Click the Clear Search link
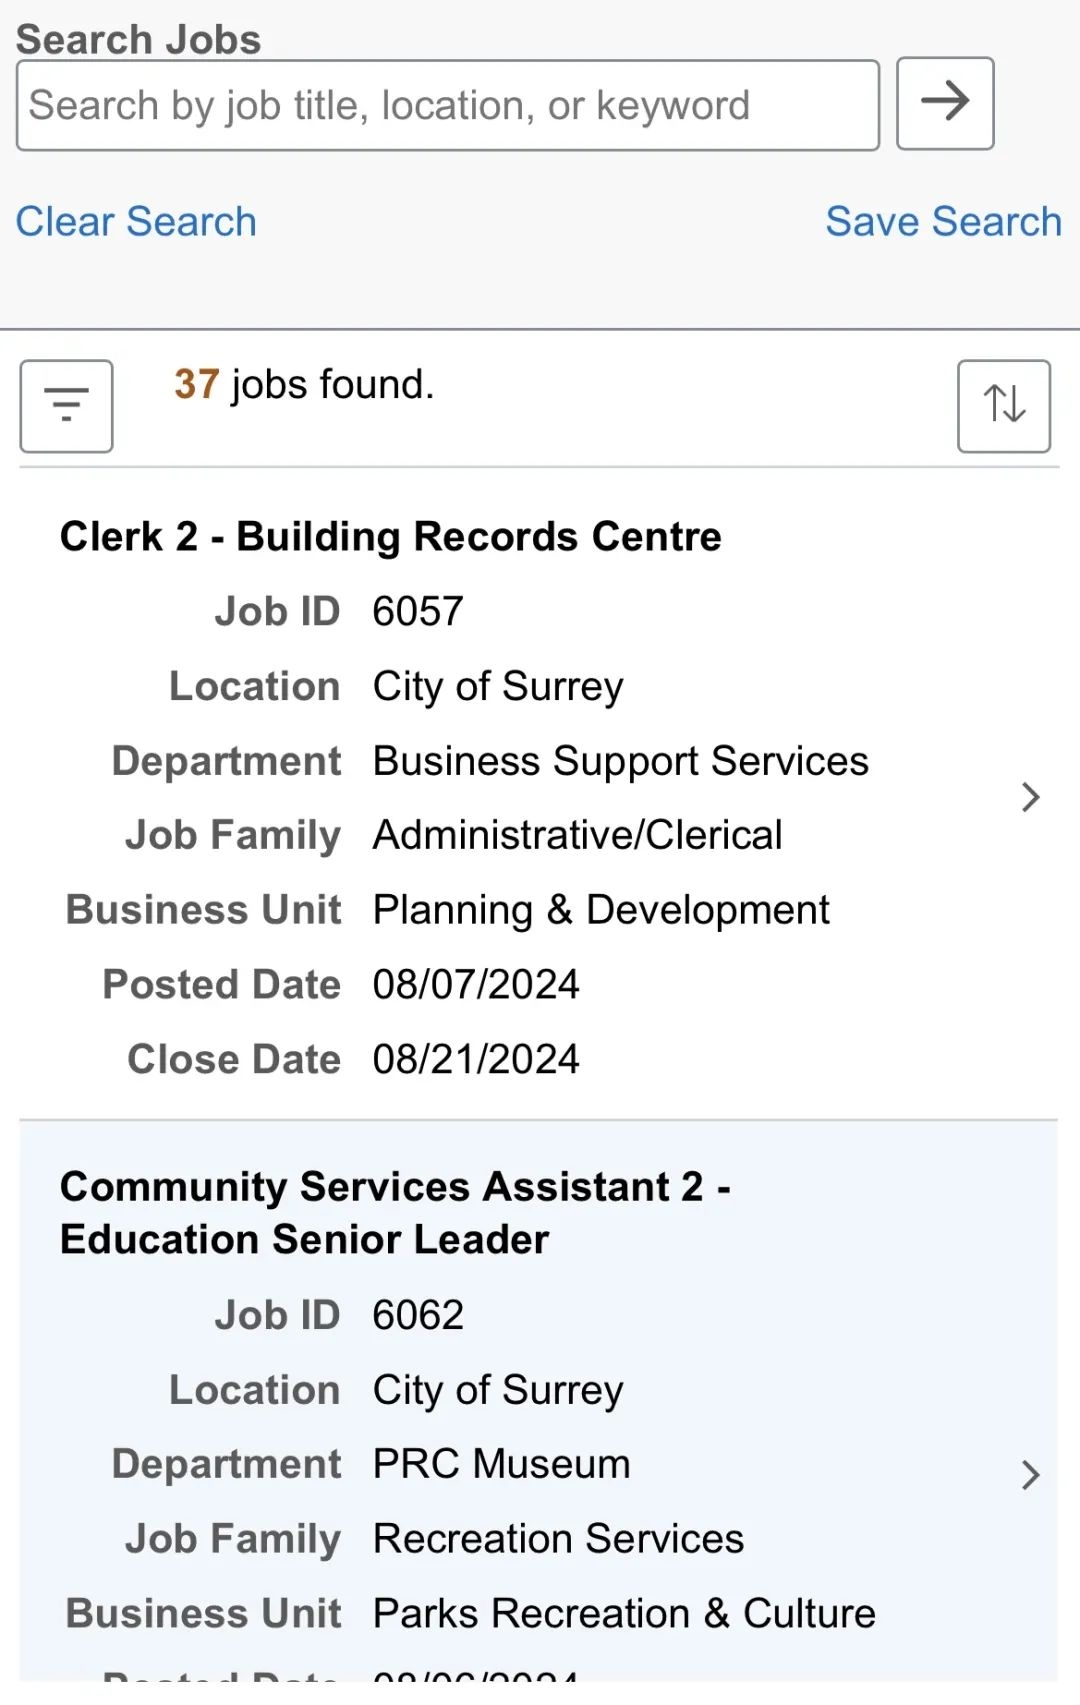 136,221
